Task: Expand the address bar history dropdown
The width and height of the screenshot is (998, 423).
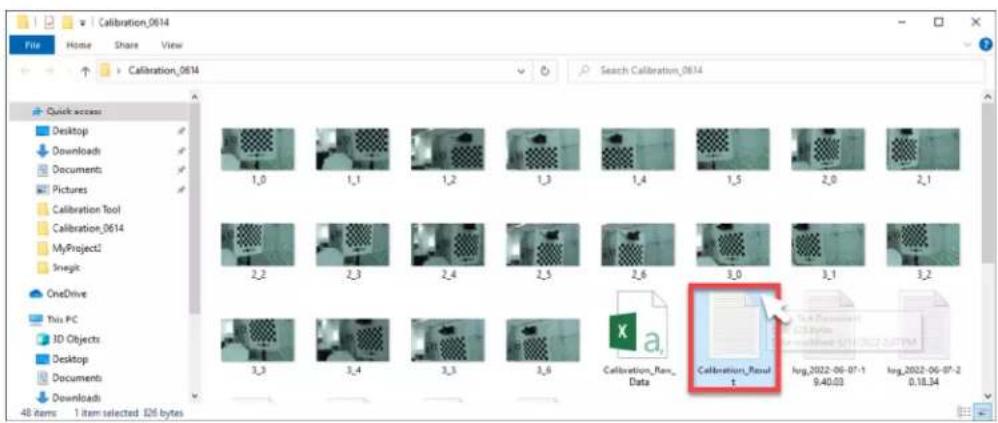Action: coord(523,71)
